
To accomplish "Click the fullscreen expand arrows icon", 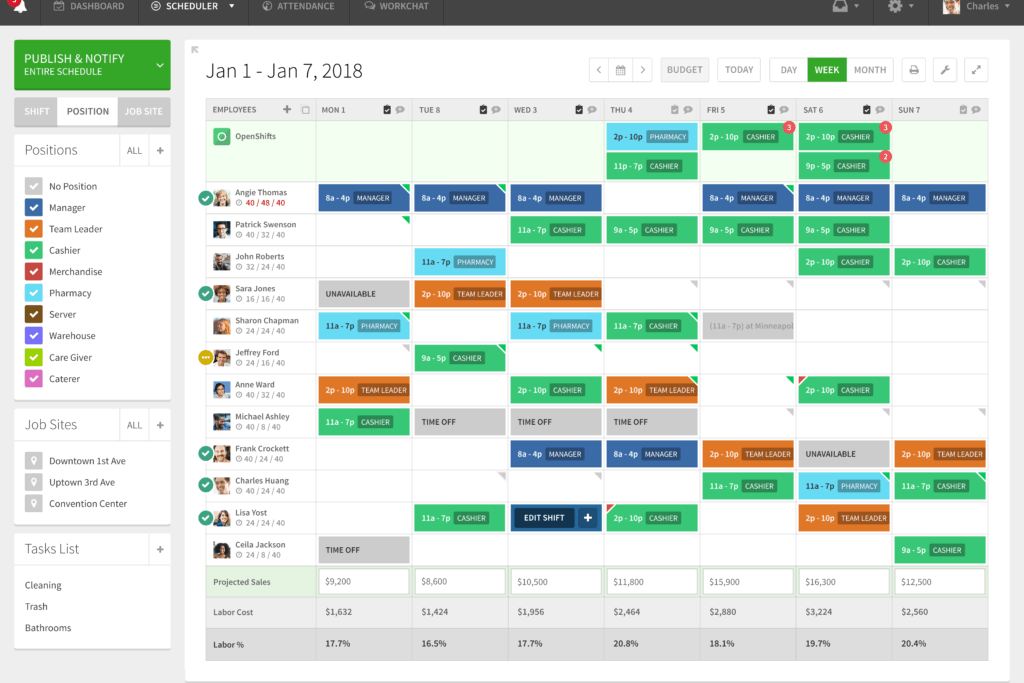I will pos(976,70).
